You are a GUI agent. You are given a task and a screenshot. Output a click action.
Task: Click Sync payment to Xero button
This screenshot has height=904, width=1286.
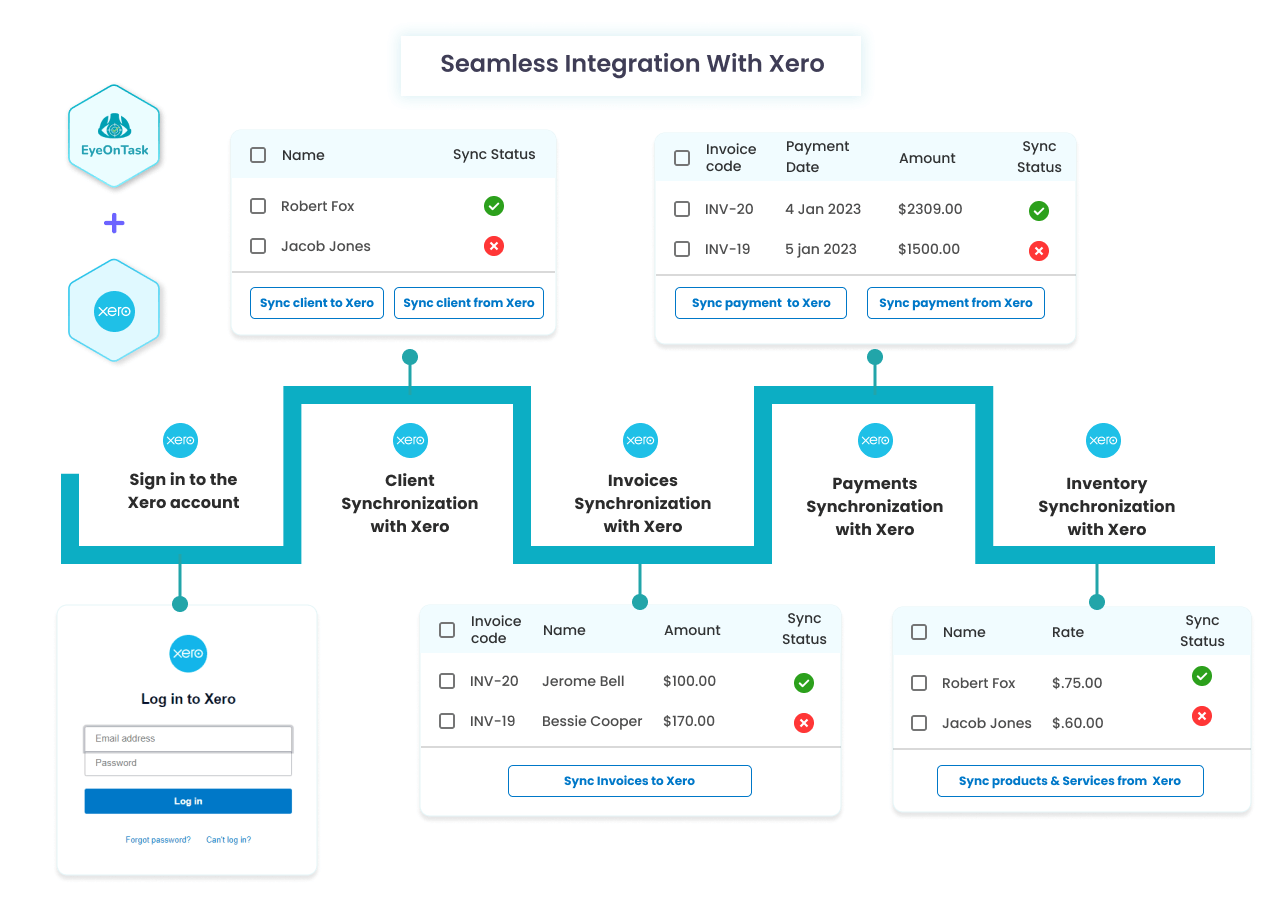[761, 303]
